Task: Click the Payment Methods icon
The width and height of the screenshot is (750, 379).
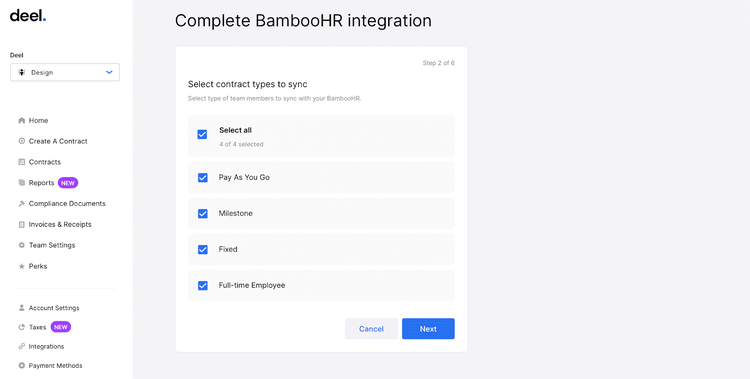Action: click(x=22, y=366)
